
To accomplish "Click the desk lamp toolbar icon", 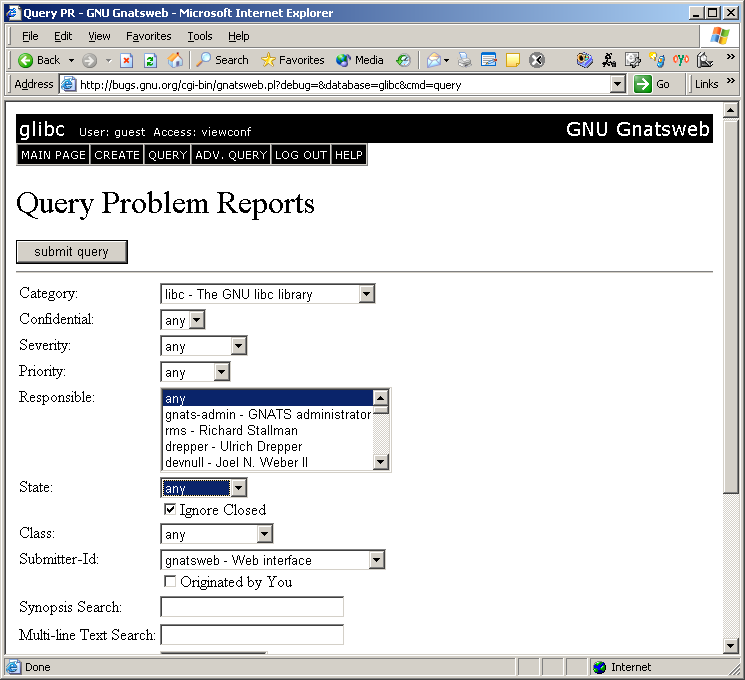I will coord(705,60).
